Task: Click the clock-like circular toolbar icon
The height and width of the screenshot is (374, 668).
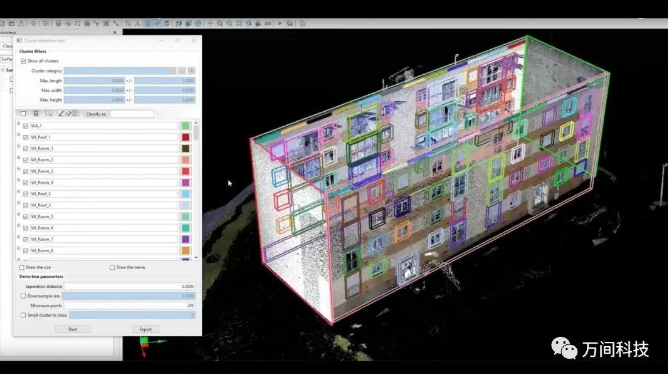Action: [x=198, y=23]
